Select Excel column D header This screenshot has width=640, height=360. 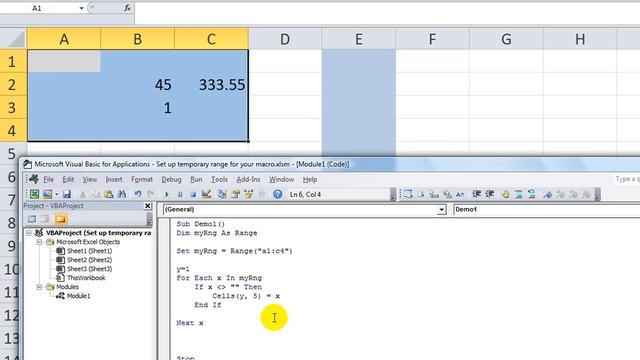[285, 39]
